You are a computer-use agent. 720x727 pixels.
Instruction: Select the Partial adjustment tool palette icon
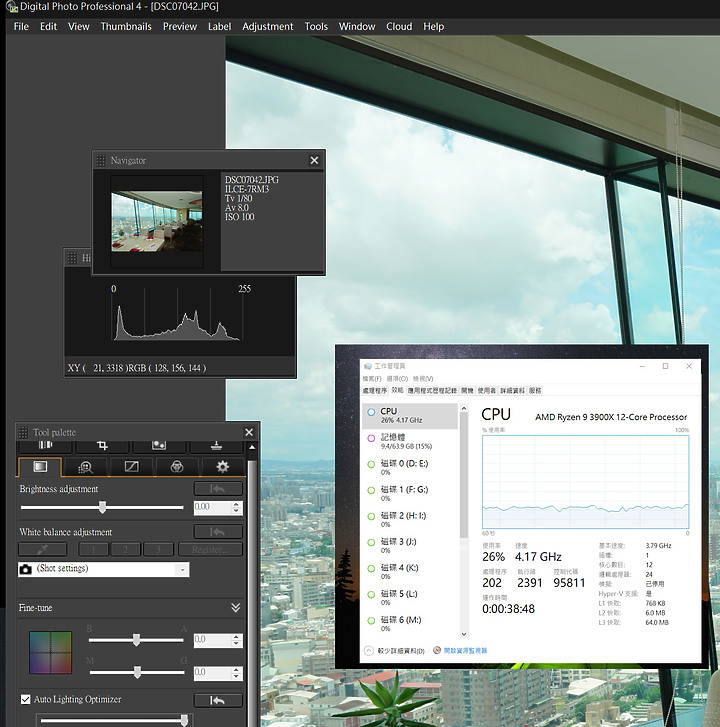pyautogui.click(x=159, y=446)
